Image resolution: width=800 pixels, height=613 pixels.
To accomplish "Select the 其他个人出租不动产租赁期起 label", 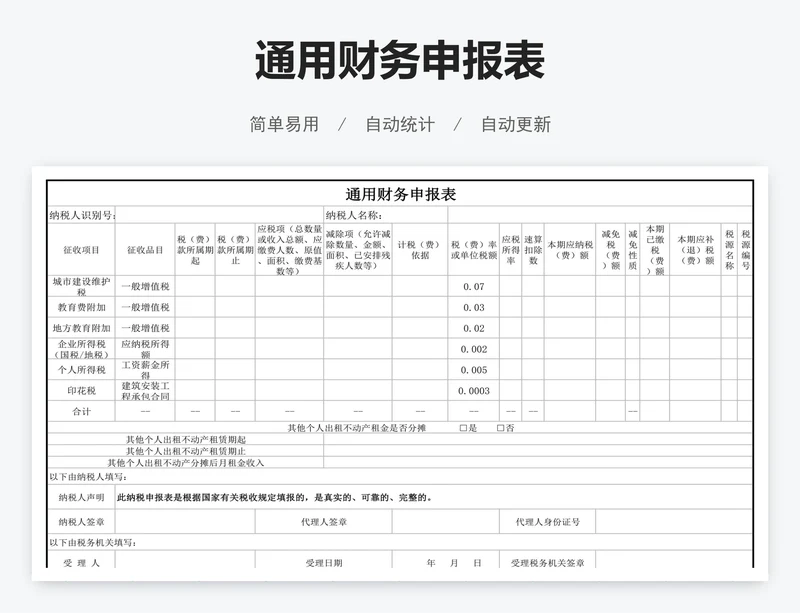I will tap(186, 439).
